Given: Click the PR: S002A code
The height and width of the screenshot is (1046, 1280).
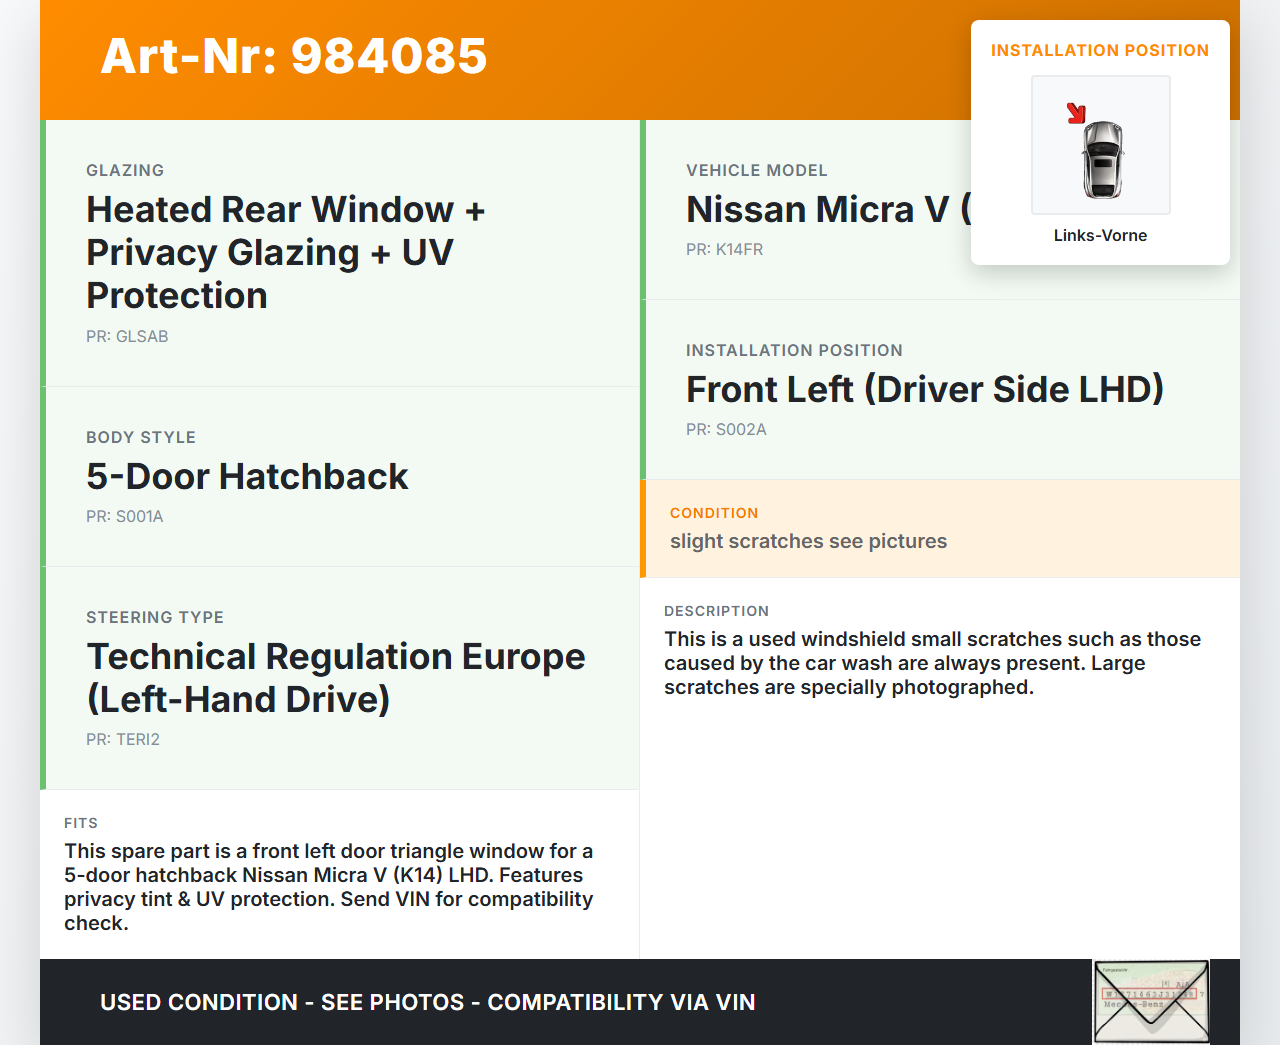Looking at the screenshot, I should (x=726, y=429).
